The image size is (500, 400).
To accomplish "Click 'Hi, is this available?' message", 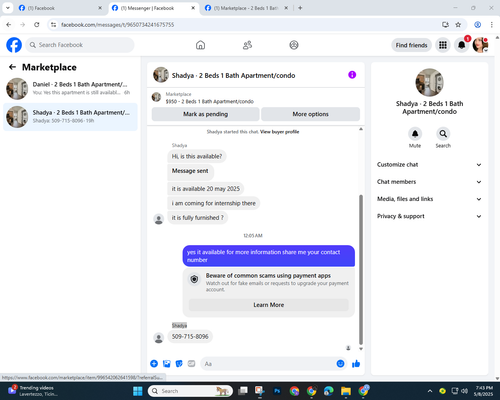I will tap(197, 156).
